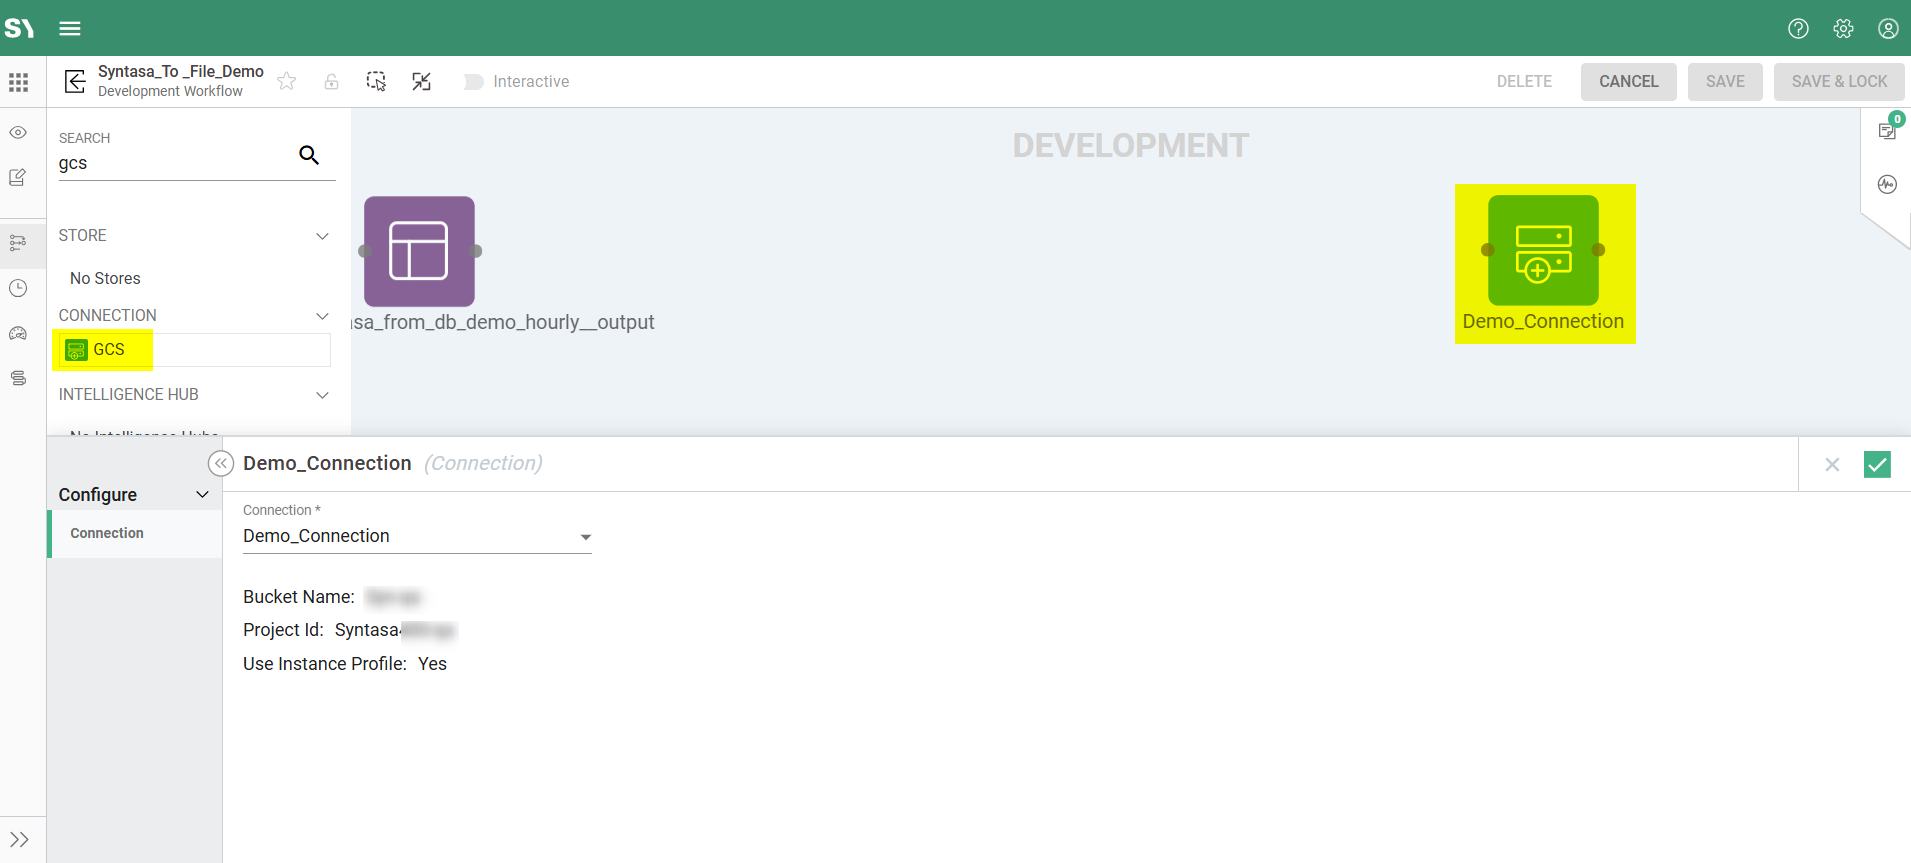The width and height of the screenshot is (1911, 863).
Task: Collapse the STORE section
Action: coord(322,236)
